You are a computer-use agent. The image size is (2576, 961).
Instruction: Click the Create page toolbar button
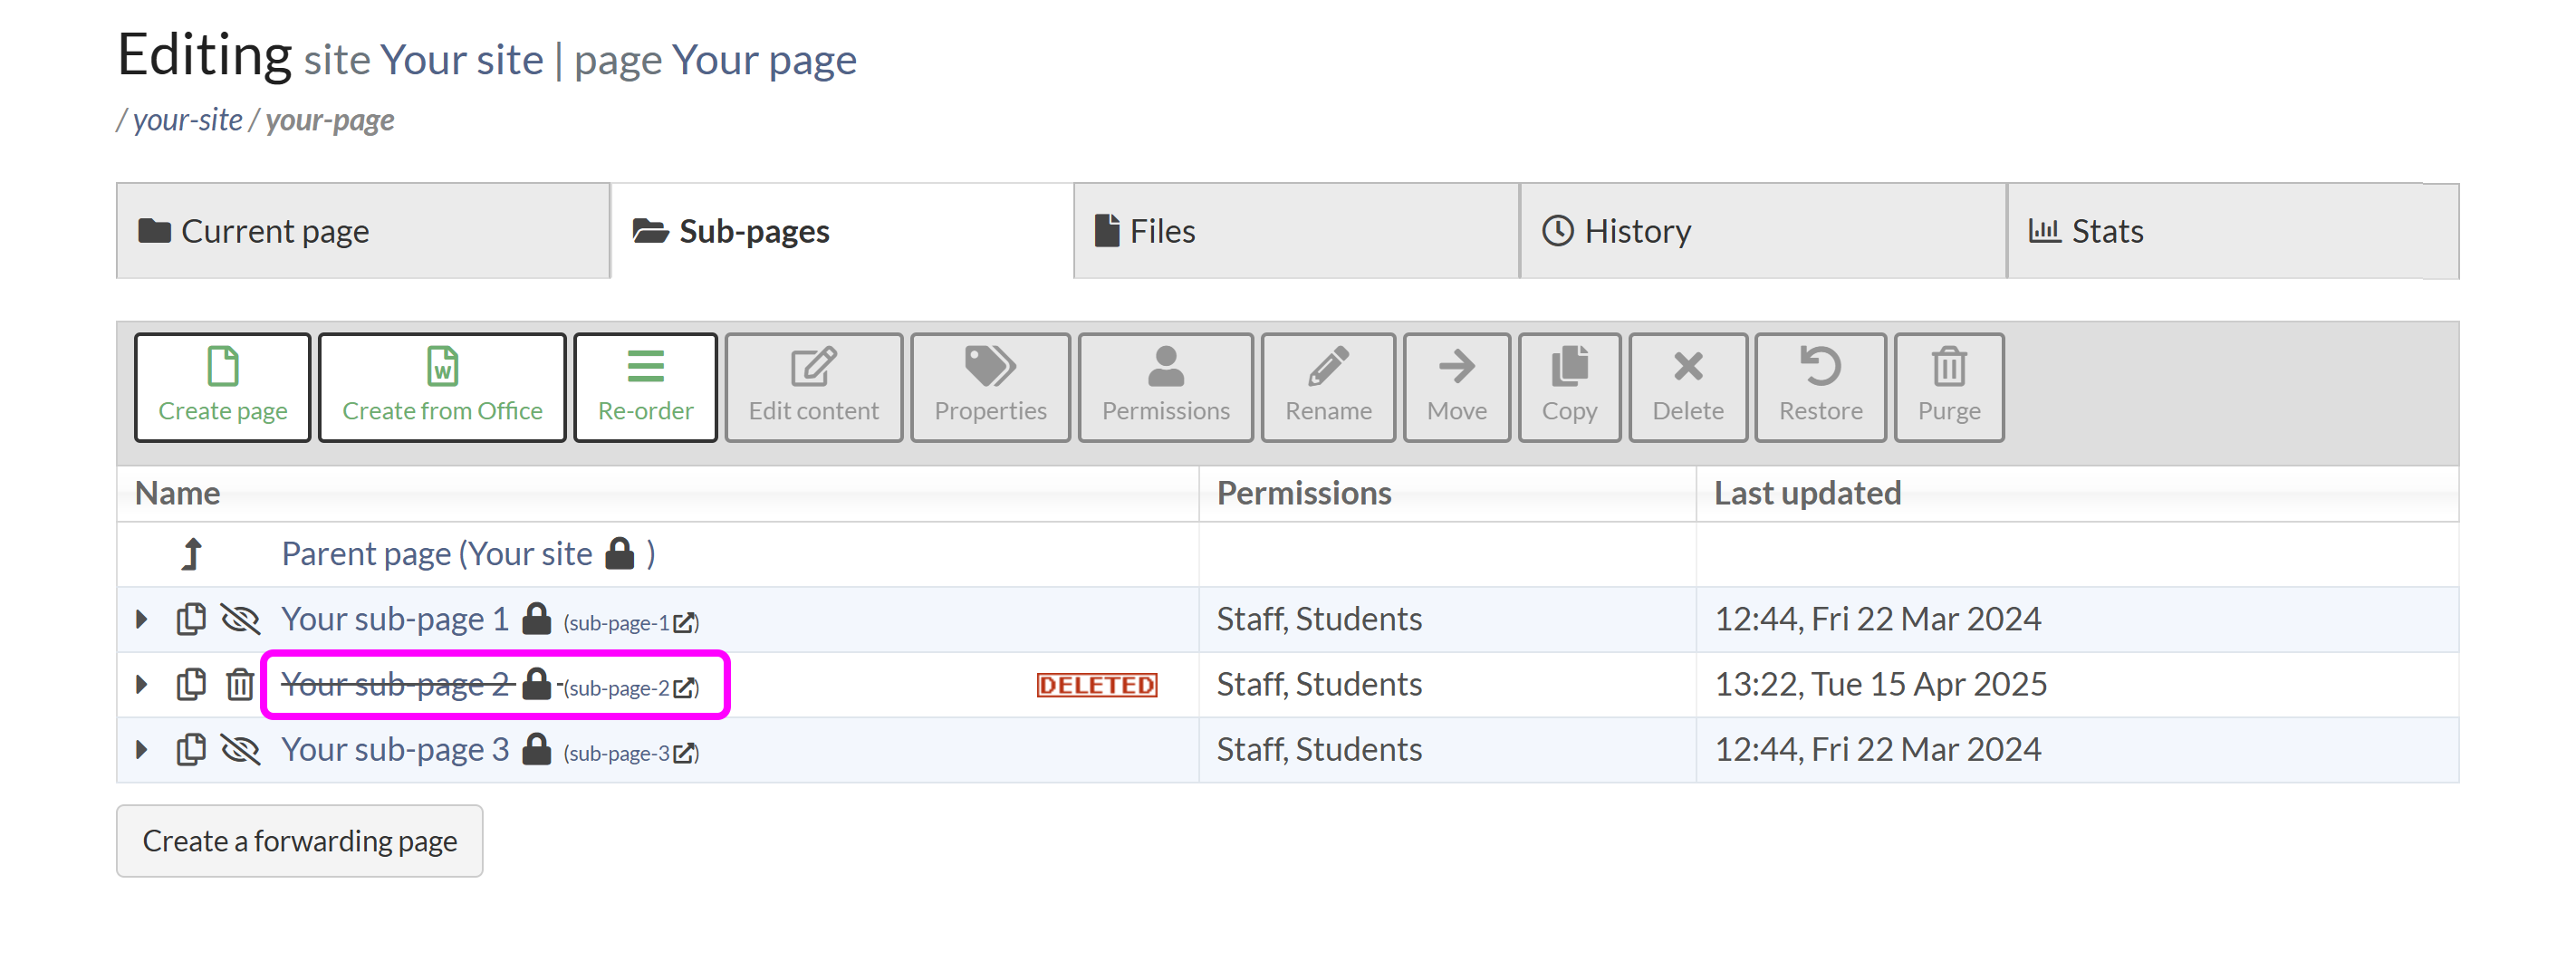point(222,387)
